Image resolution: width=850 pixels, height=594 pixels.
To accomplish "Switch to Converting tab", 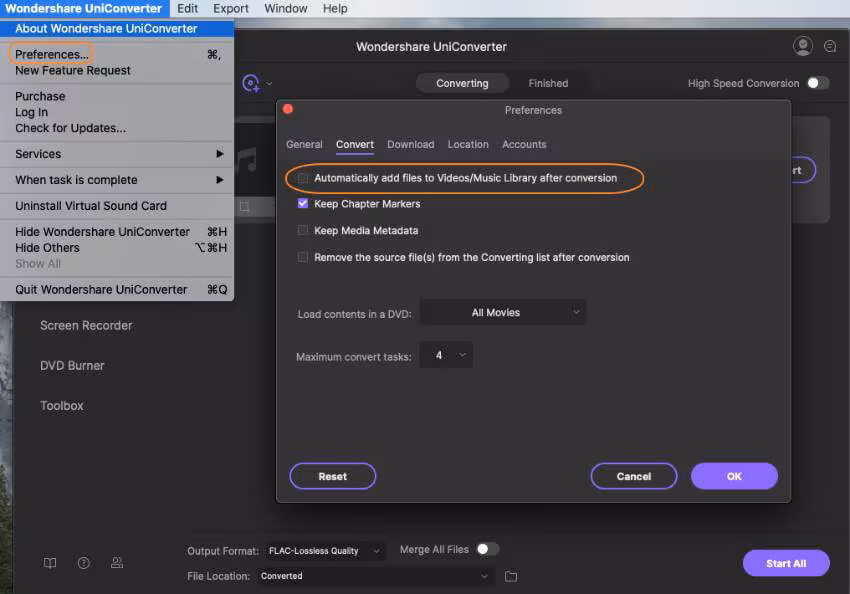I will [x=462, y=83].
